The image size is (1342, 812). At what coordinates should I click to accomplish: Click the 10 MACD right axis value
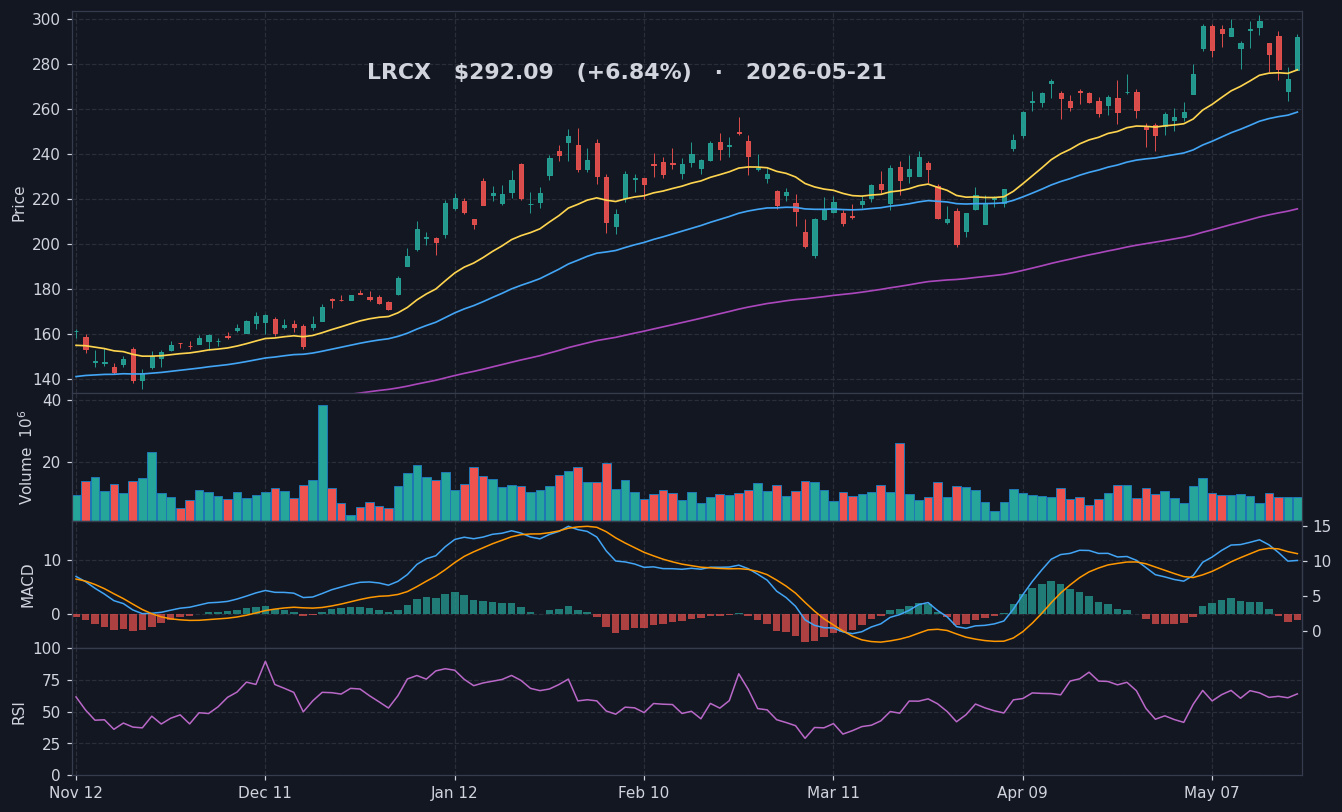(1321, 561)
